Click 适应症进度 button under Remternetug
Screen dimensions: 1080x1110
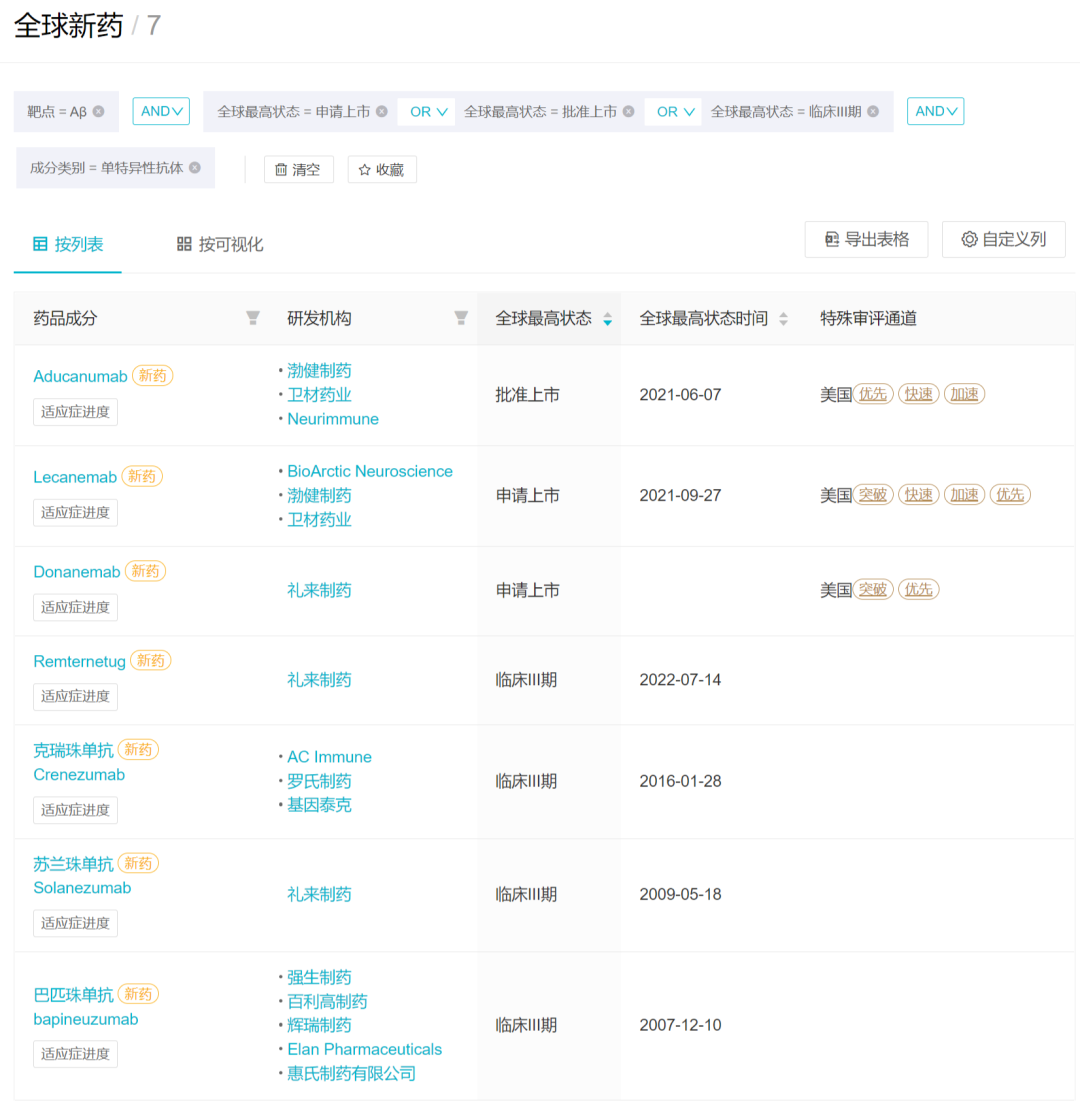coord(75,697)
